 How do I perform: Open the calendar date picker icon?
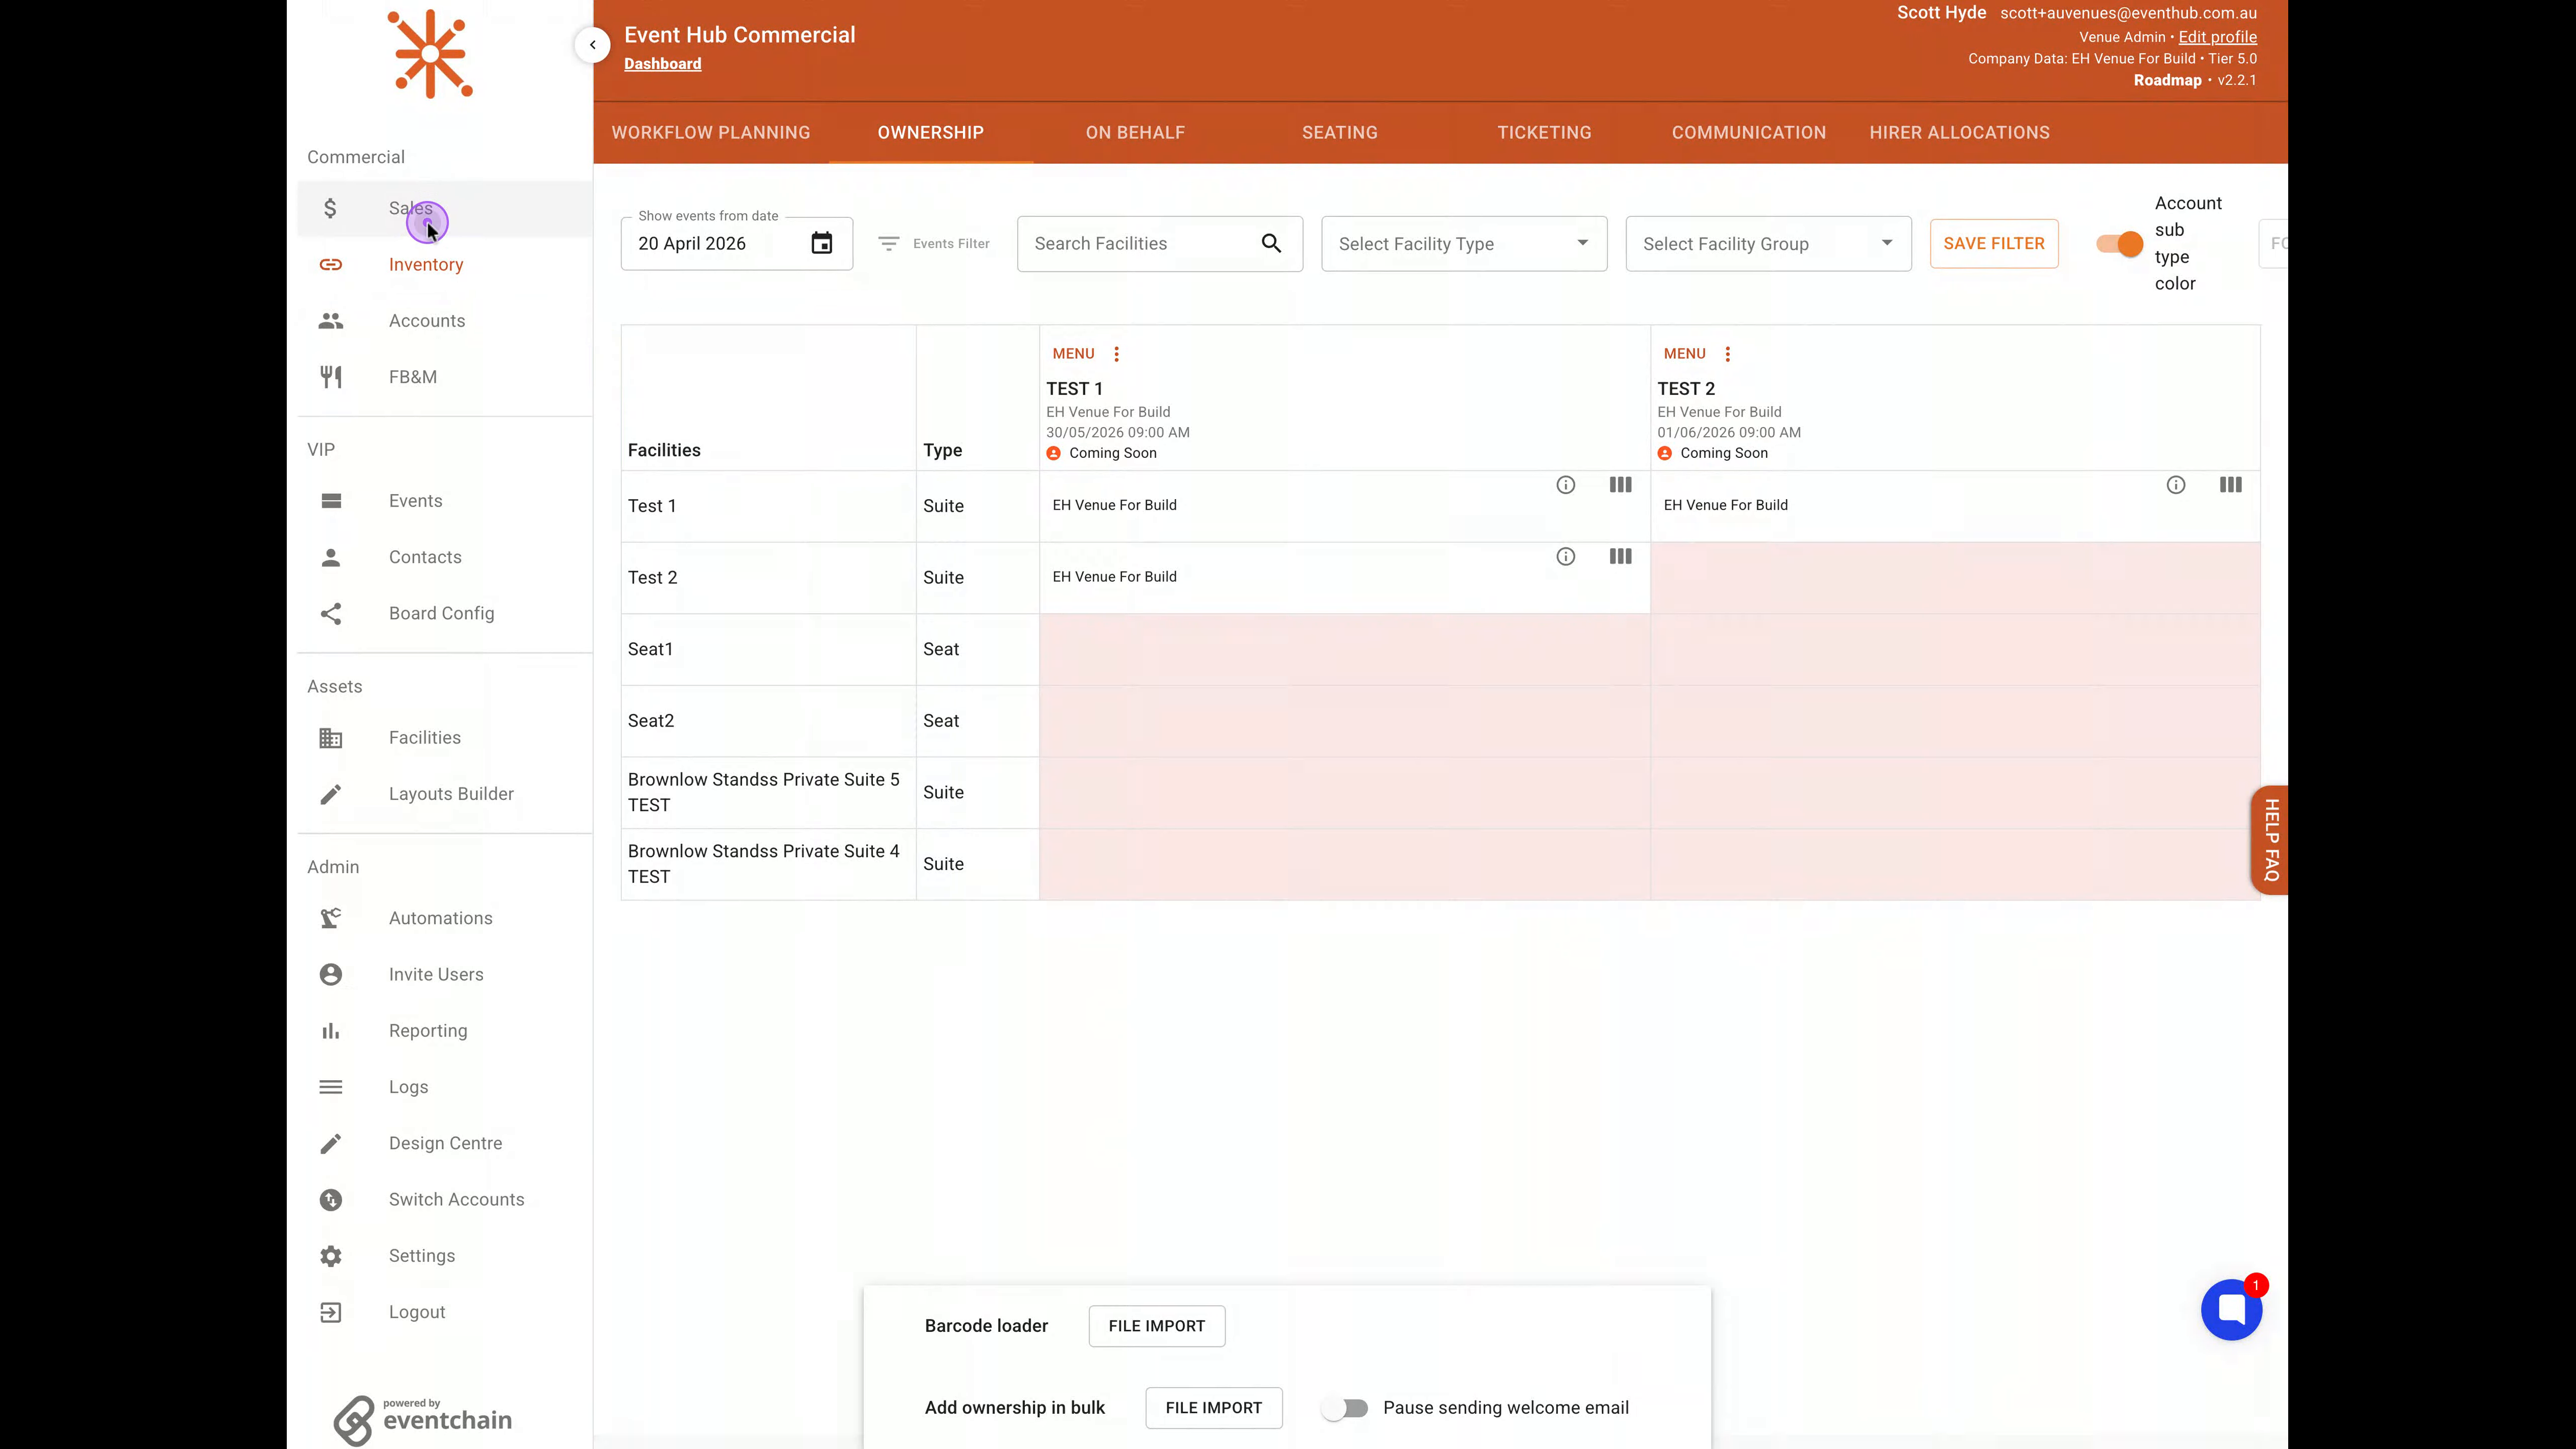(x=821, y=243)
